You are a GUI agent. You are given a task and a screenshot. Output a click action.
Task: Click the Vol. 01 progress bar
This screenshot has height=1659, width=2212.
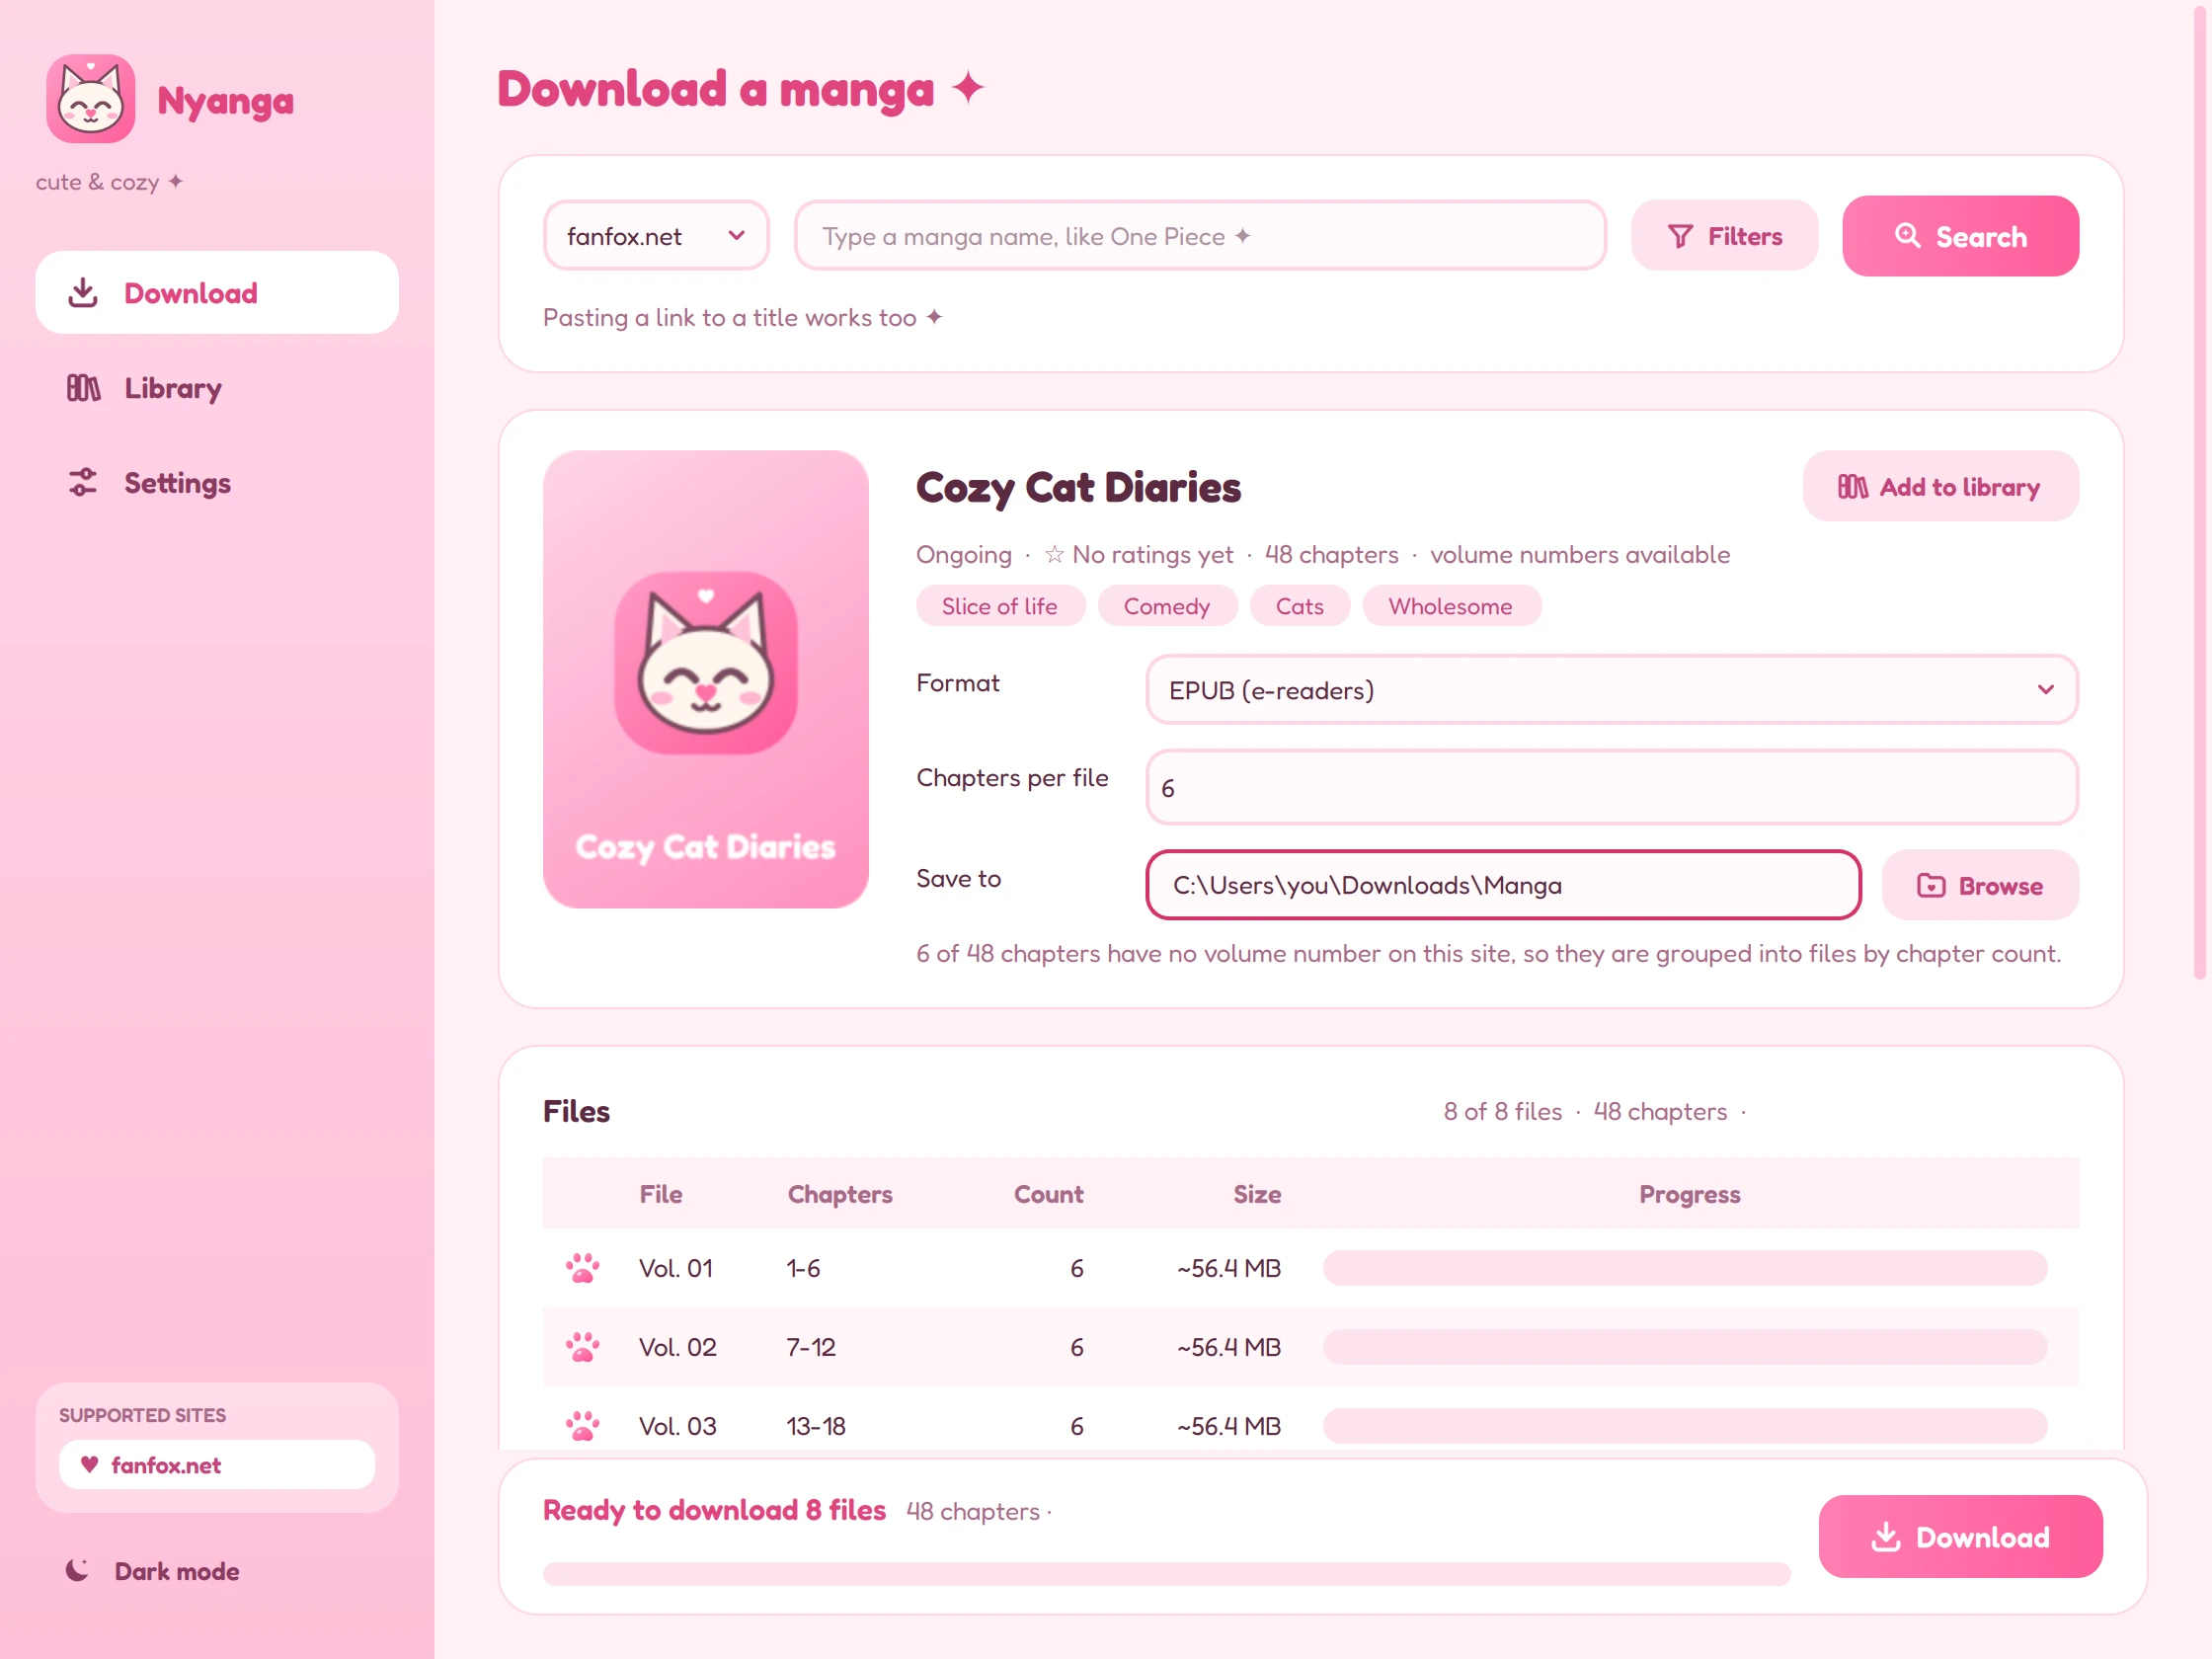coord(1685,1268)
